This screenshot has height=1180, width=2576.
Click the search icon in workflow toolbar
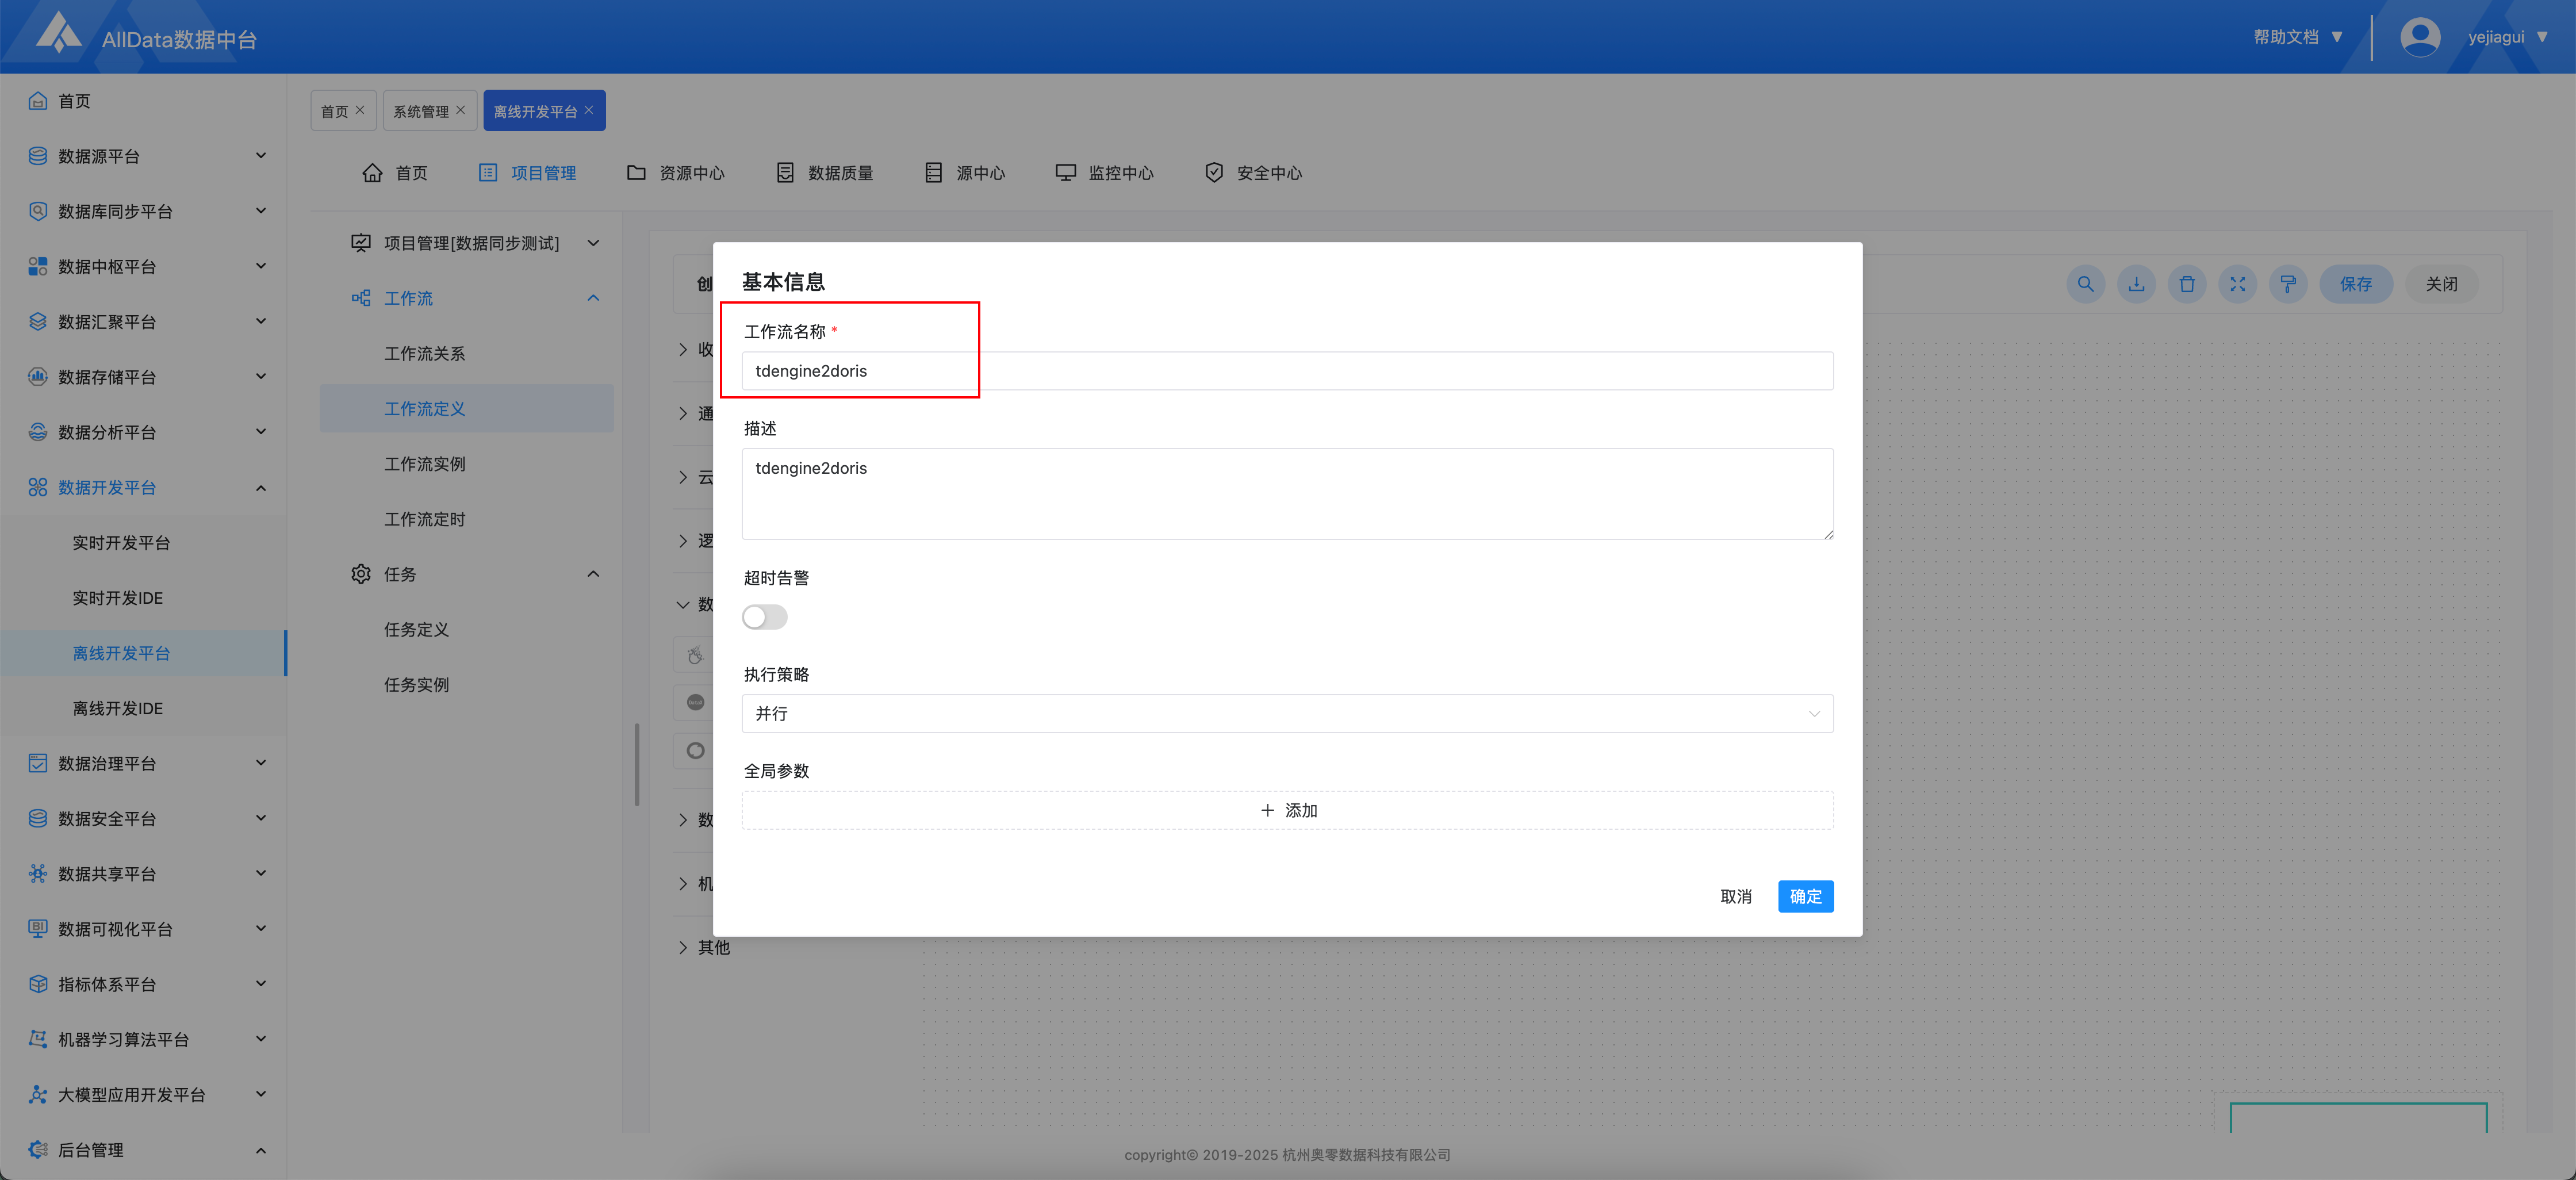tap(2085, 284)
